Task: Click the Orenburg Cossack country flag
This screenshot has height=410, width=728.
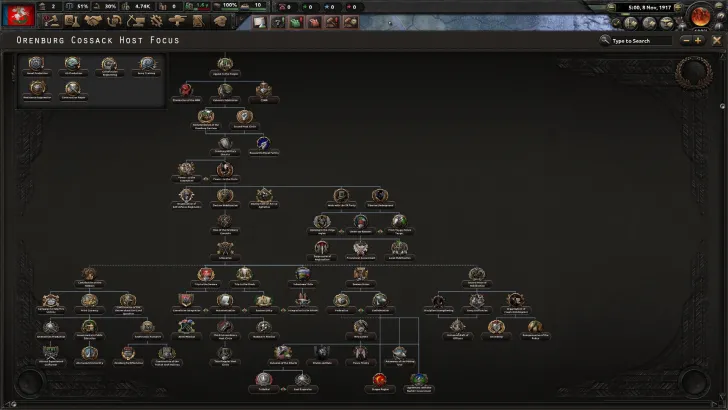Action: (x=19, y=12)
